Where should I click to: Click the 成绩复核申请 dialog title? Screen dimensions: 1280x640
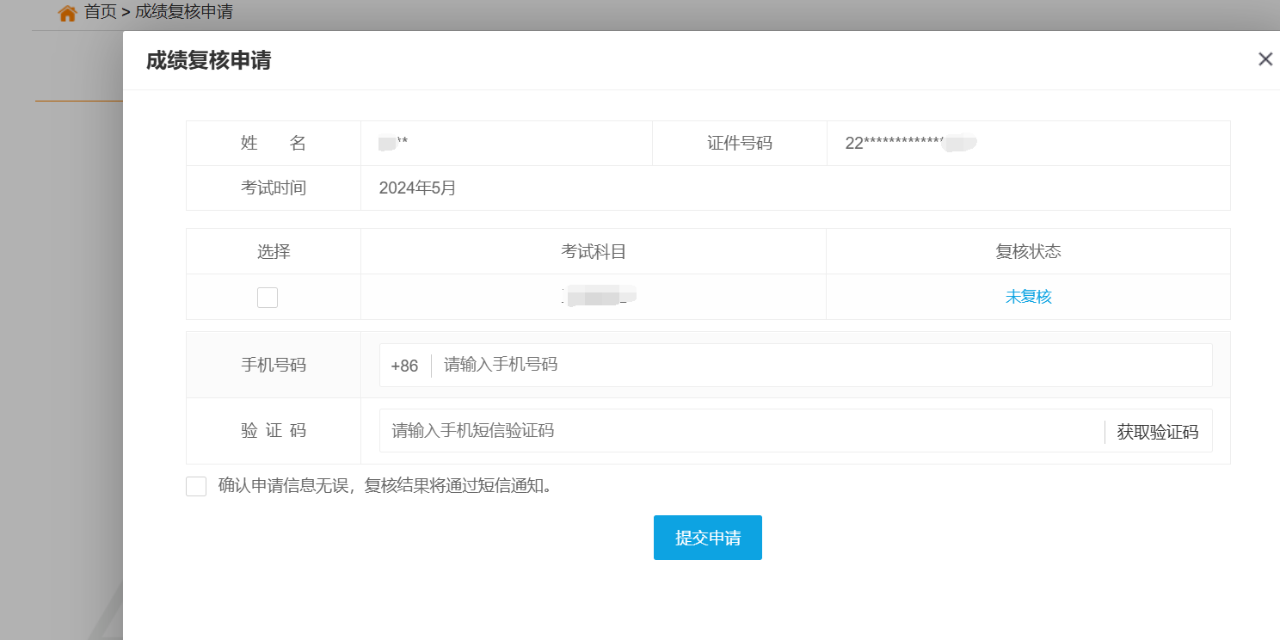(x=208, y=61)
